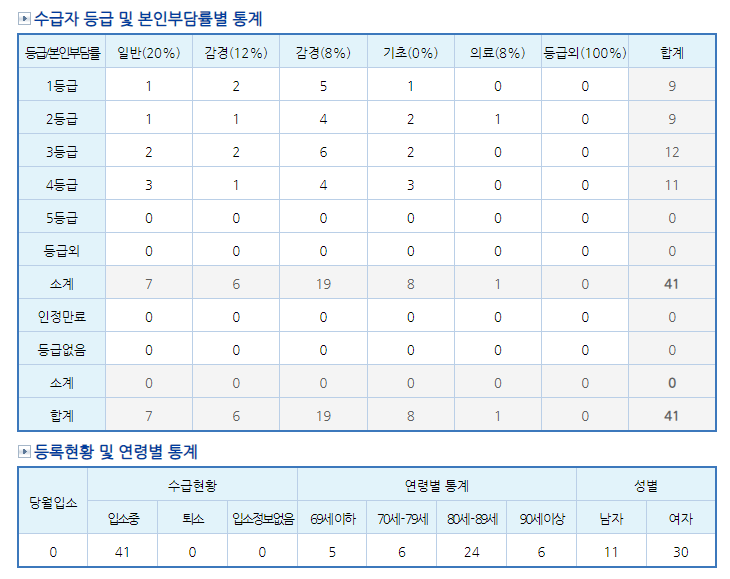Screen dimensions: 730x579
Task: Click value 41 under 입소중
Action: coord(122,552)
